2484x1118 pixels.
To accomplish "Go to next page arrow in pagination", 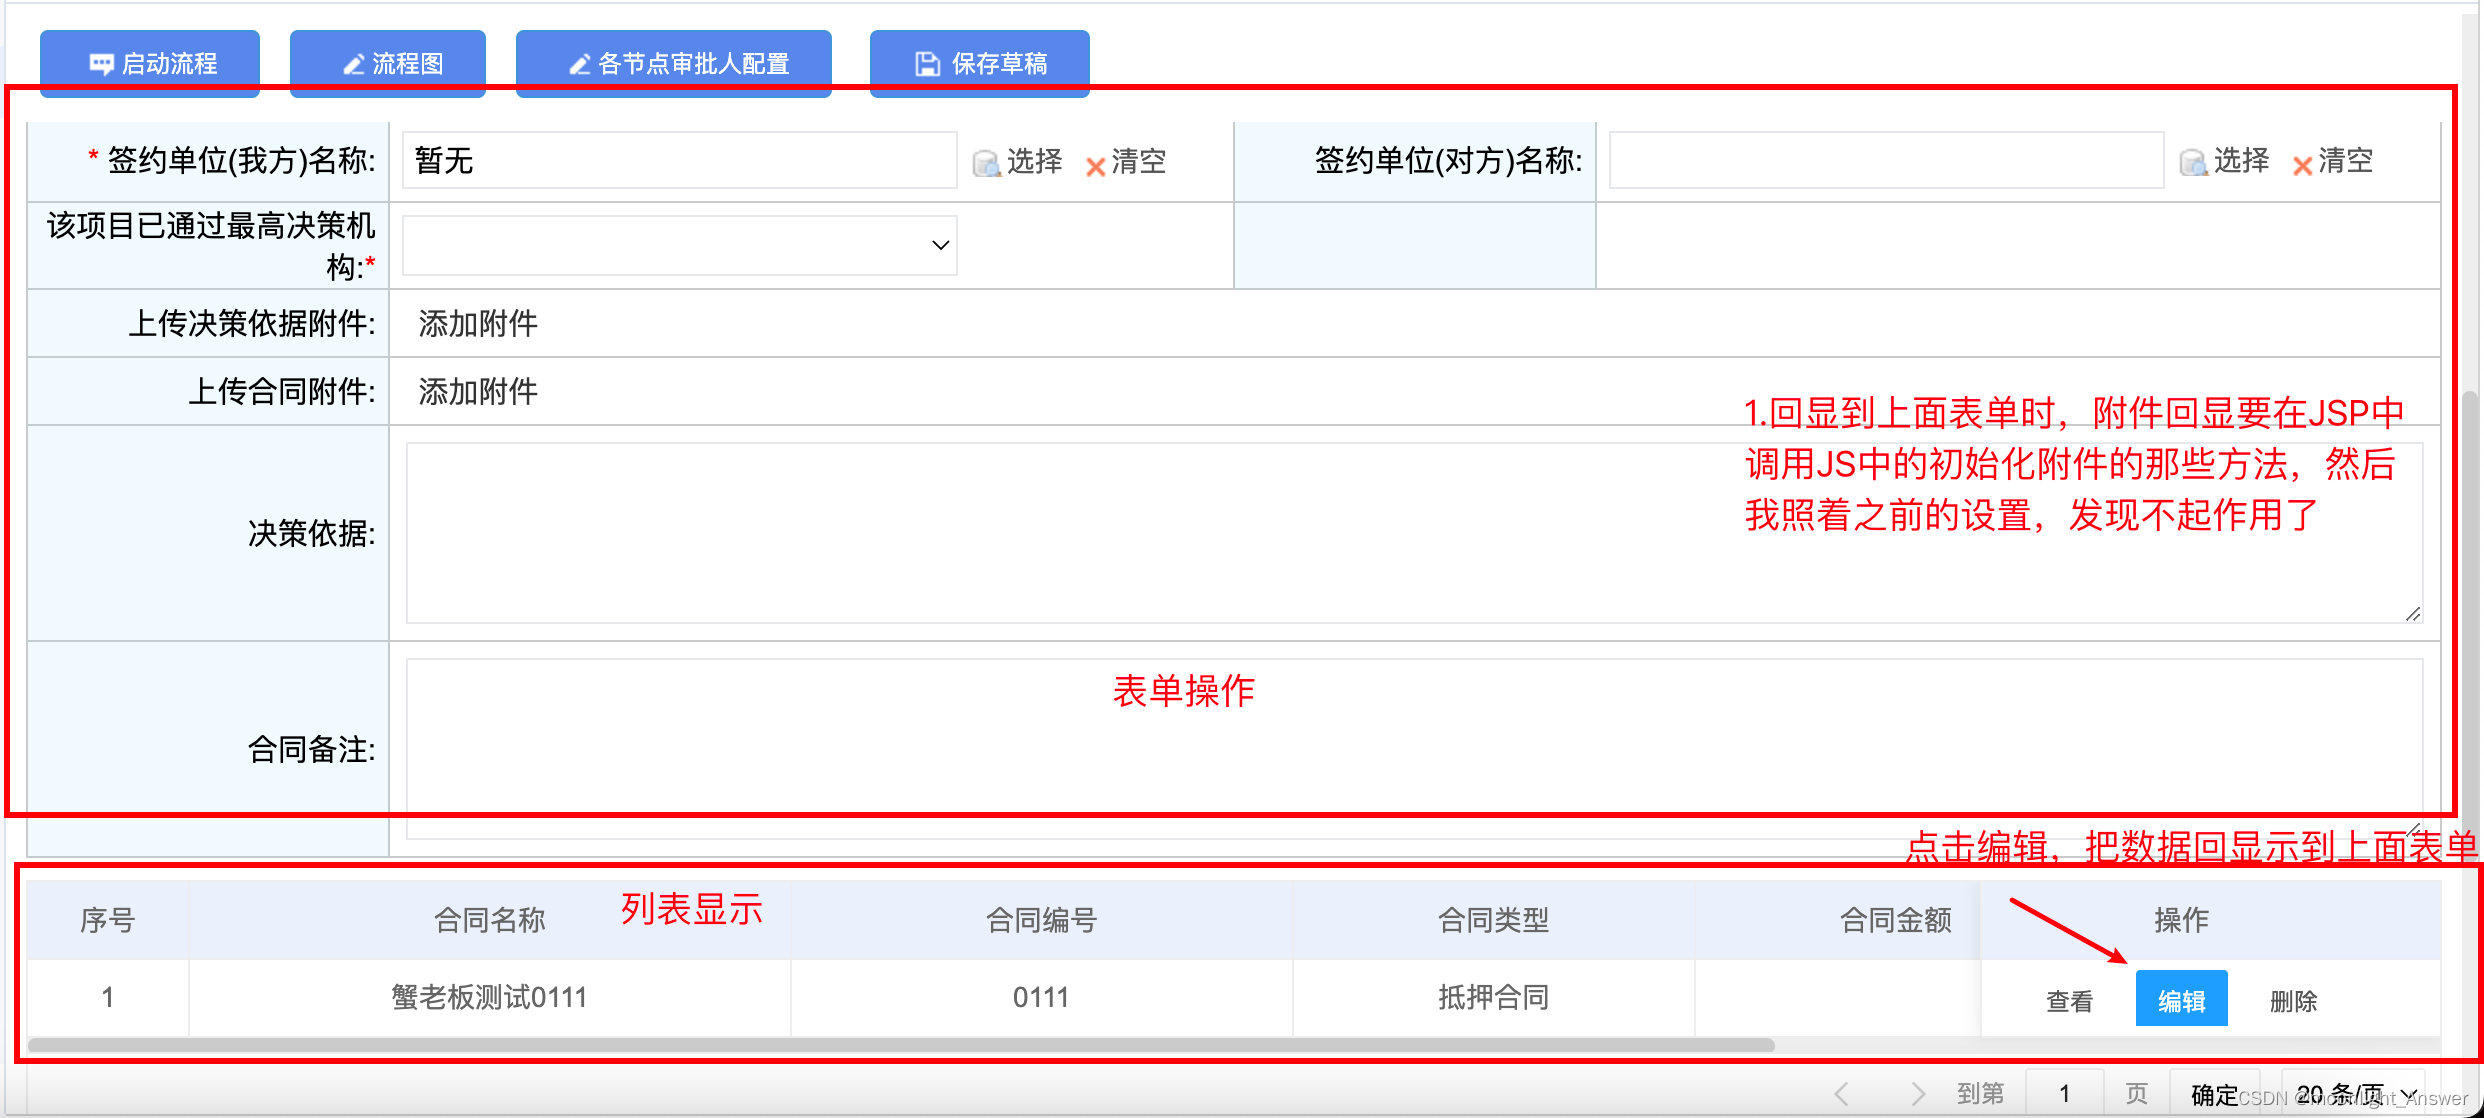I will tap(1917, 1094).
